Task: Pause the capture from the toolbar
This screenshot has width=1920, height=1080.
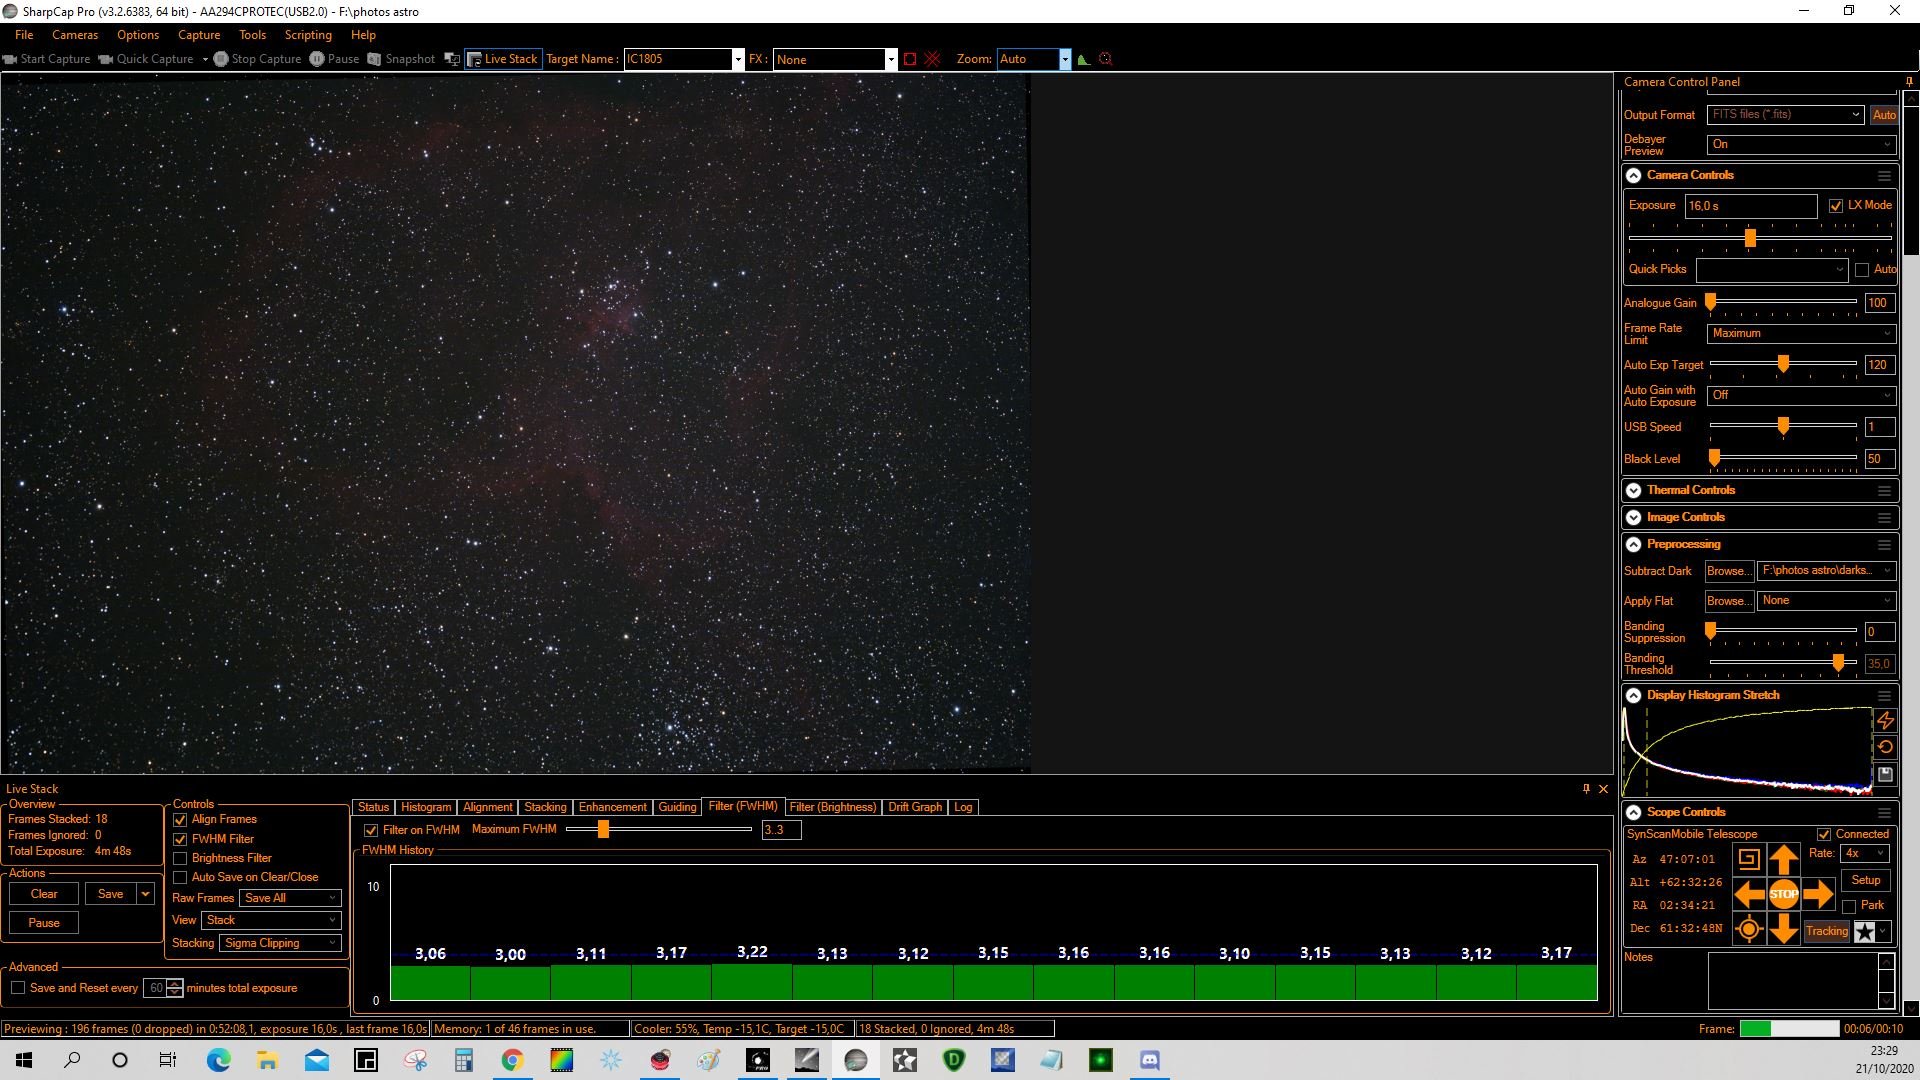Action: [334, 59]
